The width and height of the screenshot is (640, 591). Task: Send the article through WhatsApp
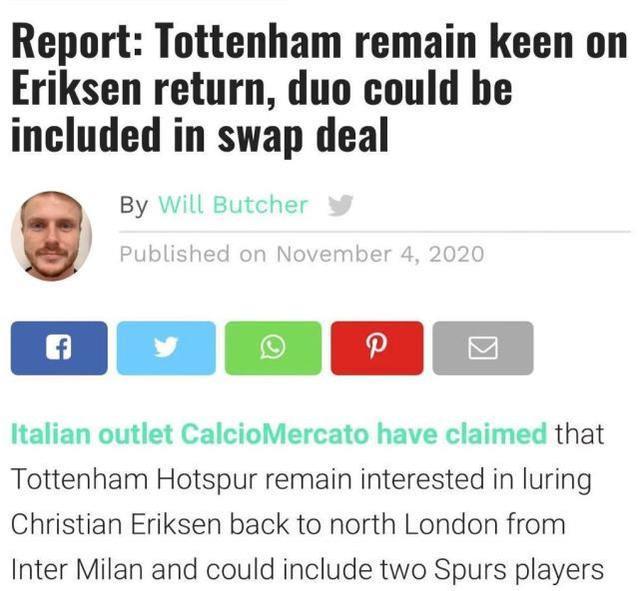(x=273, y=348)
